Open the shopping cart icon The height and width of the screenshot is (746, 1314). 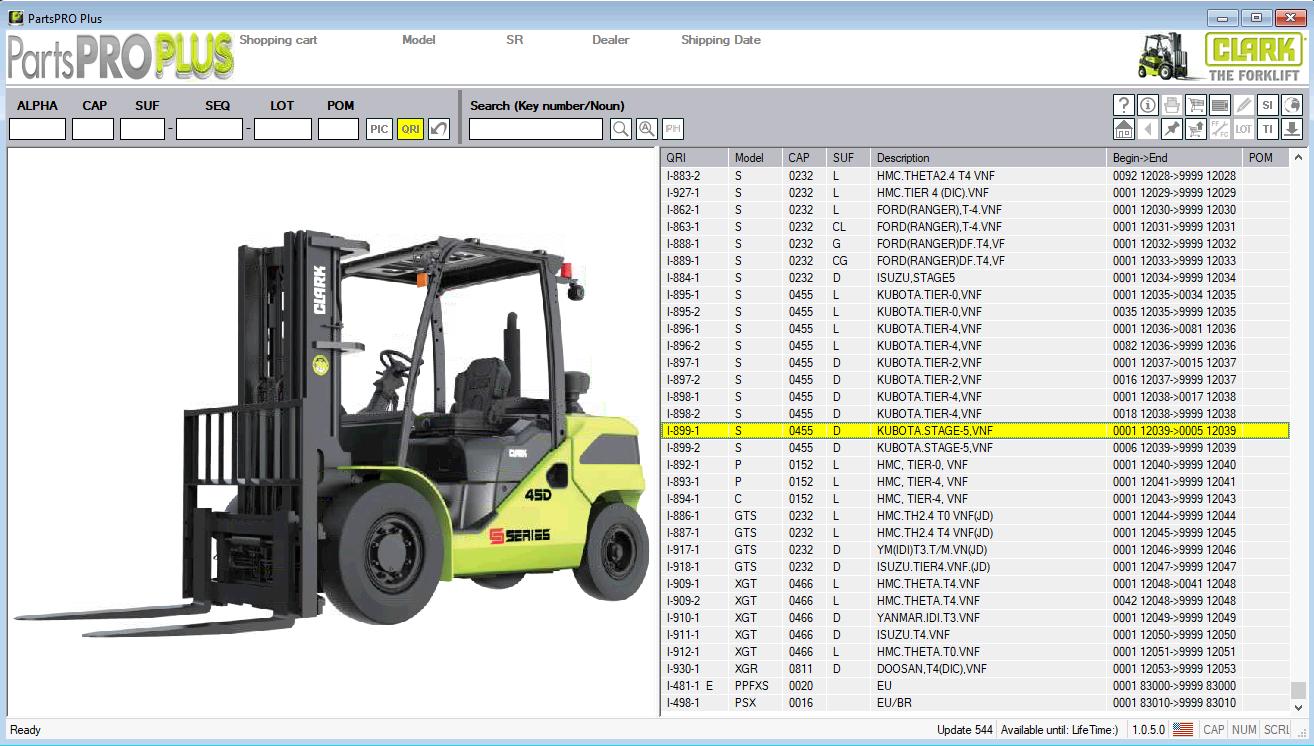coord(1195,105)
